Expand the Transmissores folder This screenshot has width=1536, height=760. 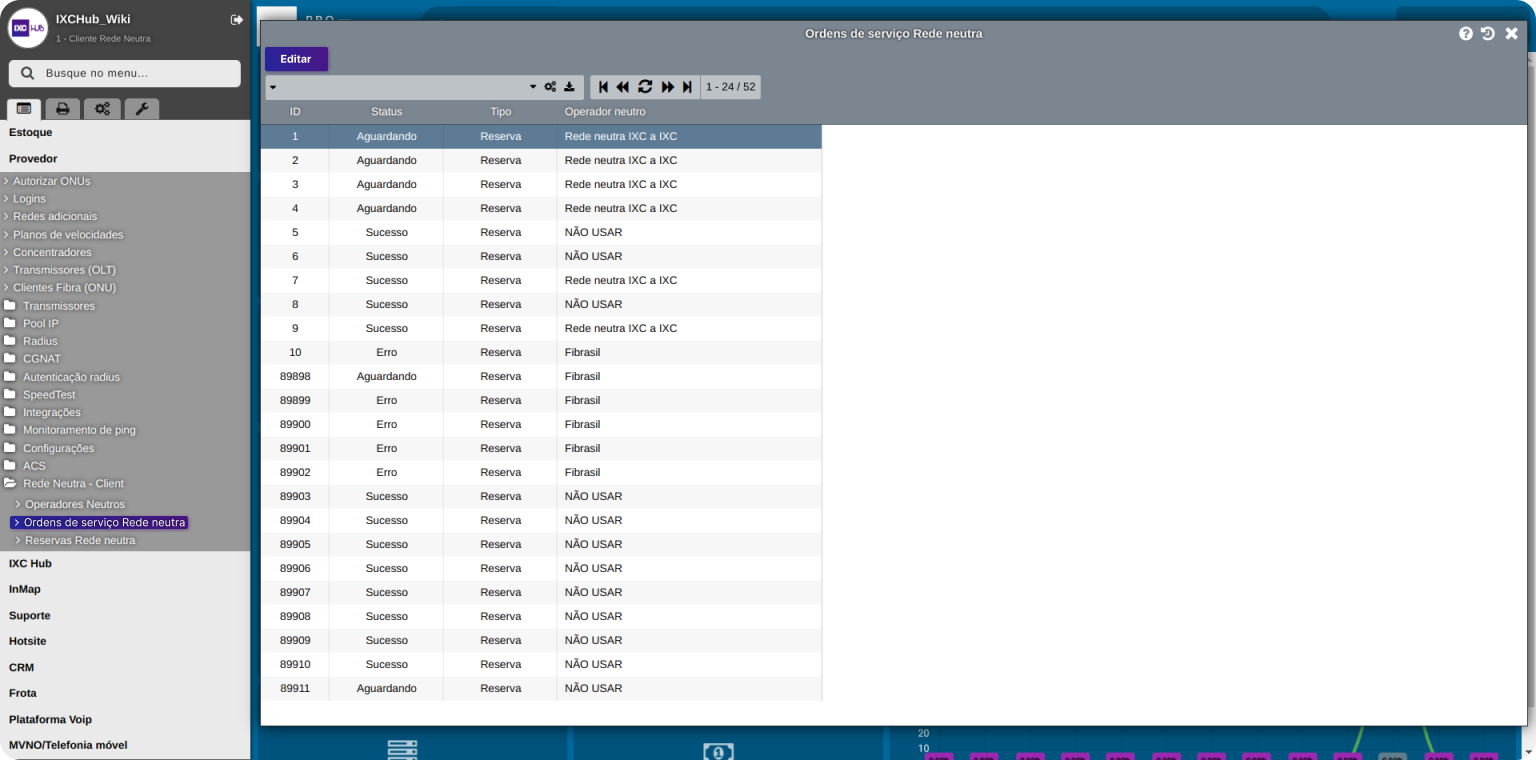[x=59, y=306]
